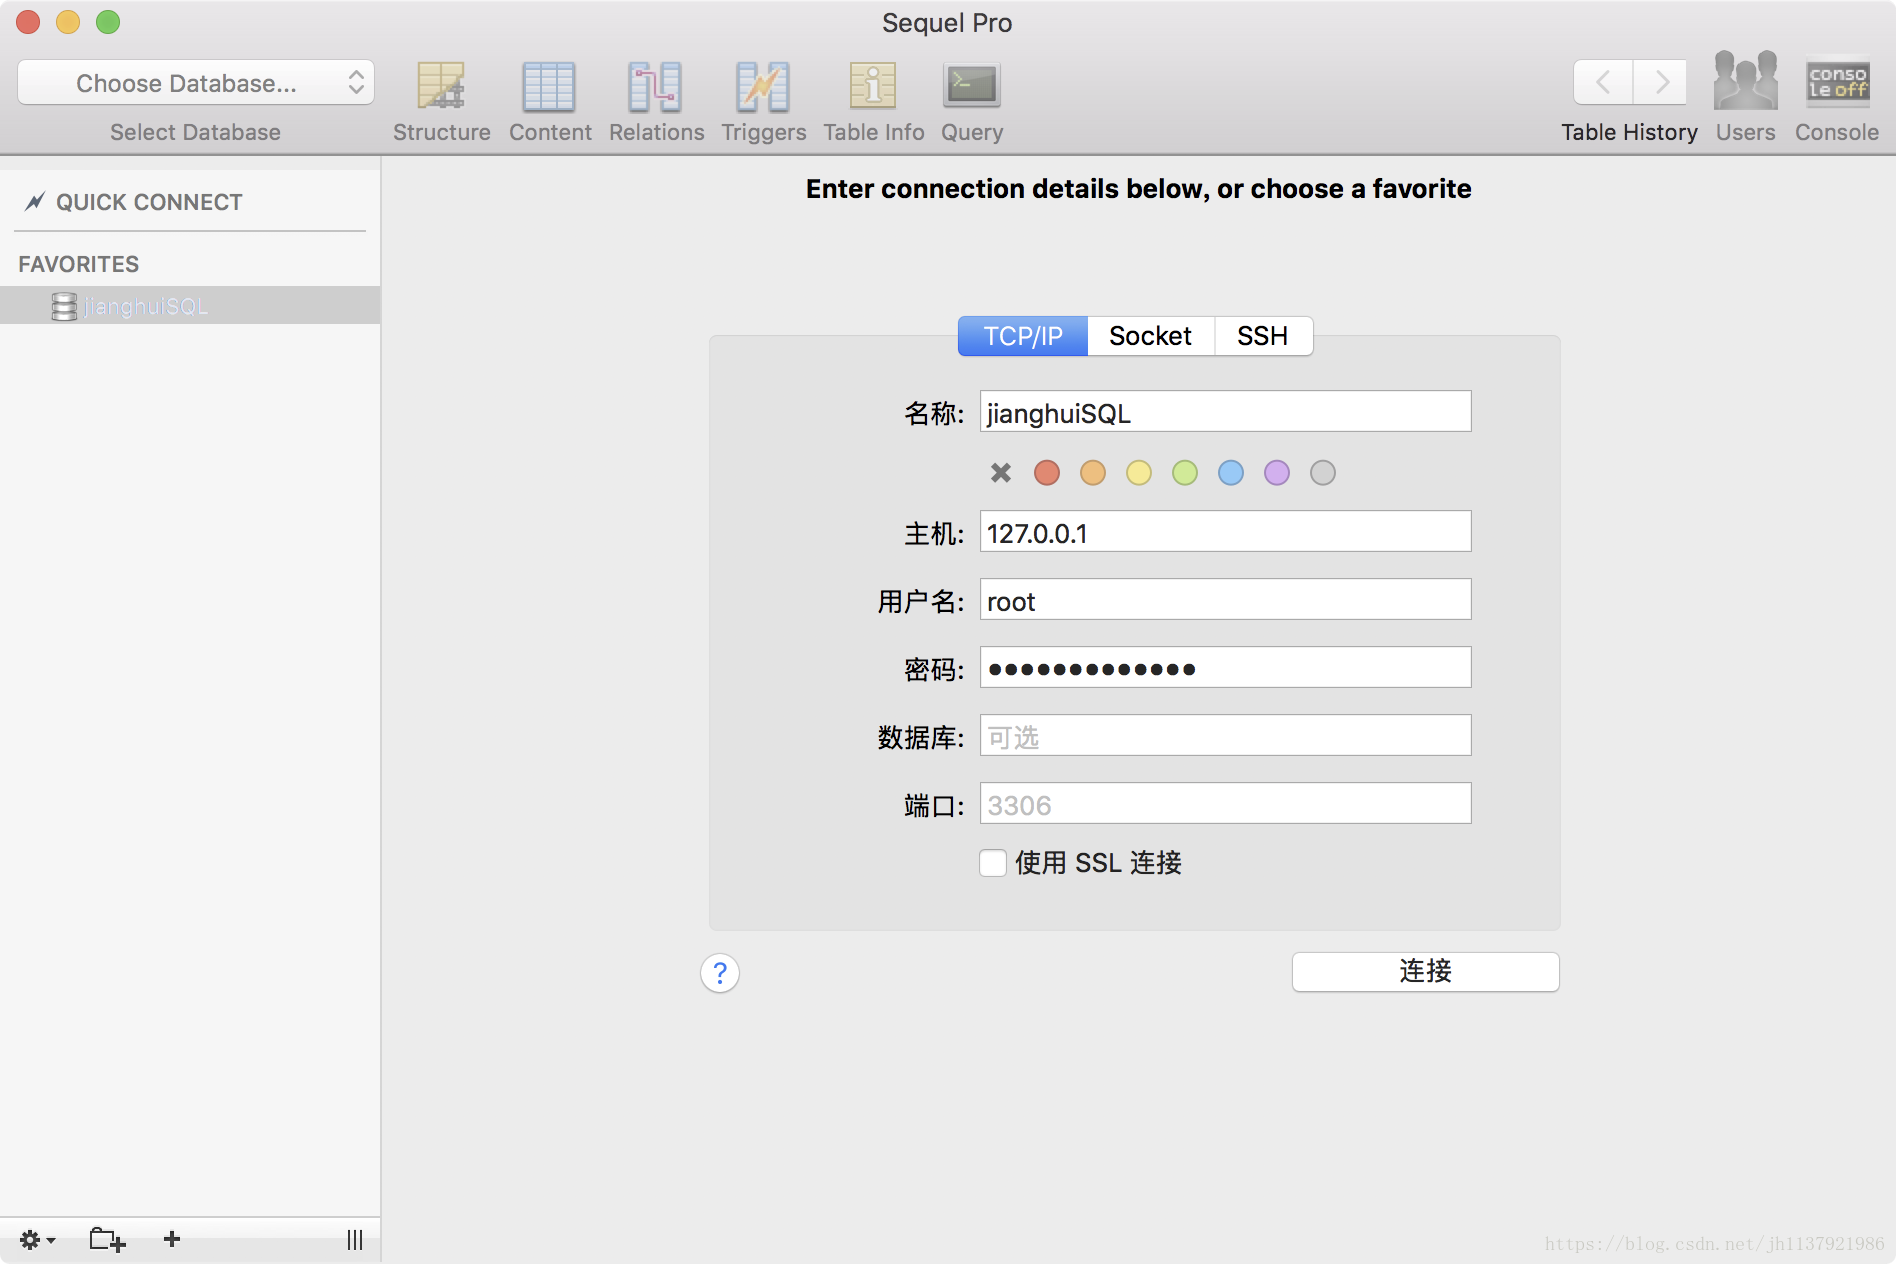This screenshot has height=1264, width=1896.
Task: Pick the blue favorite color
Action: [1231, 473]
